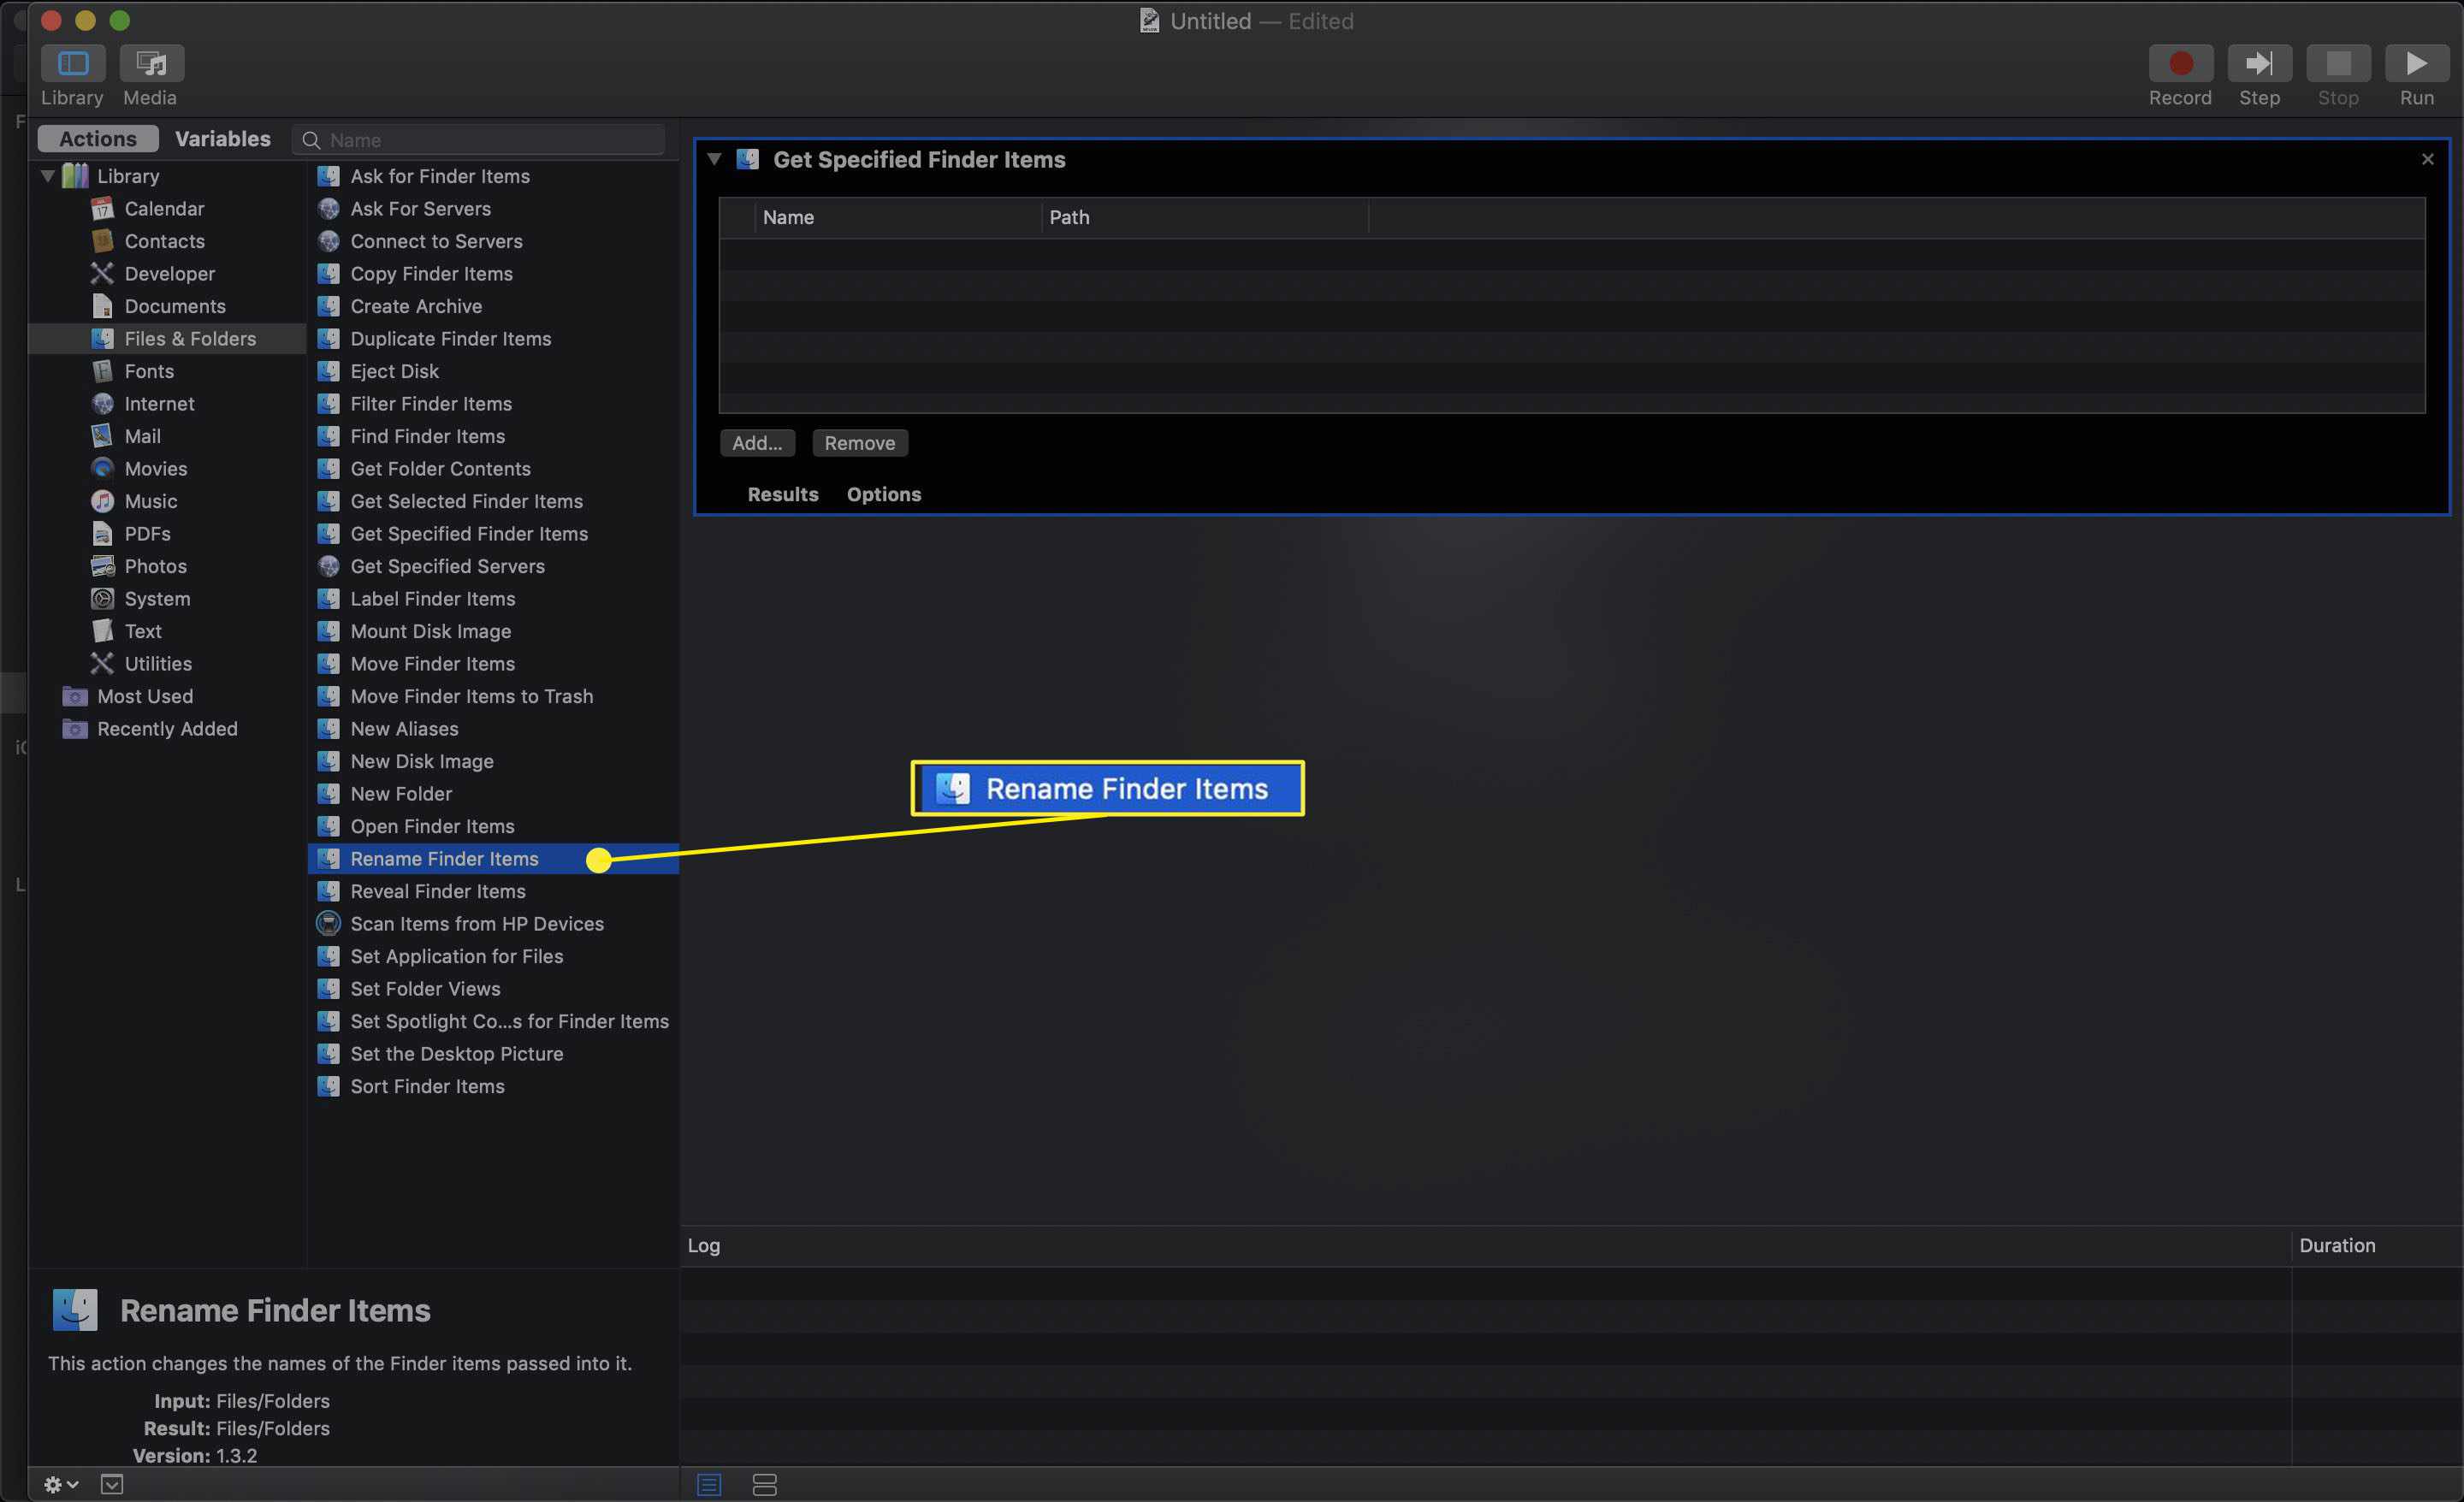This screenshot has height=1502, width=2464.
Task: Switch to the Options tab in action panel
Action: coord(884,494)
